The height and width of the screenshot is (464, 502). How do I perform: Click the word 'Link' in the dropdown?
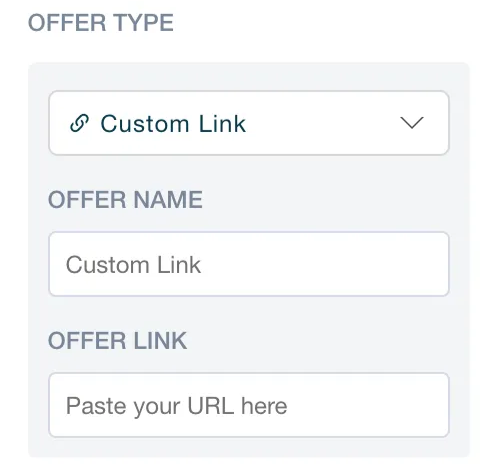[x=222, y=124]
